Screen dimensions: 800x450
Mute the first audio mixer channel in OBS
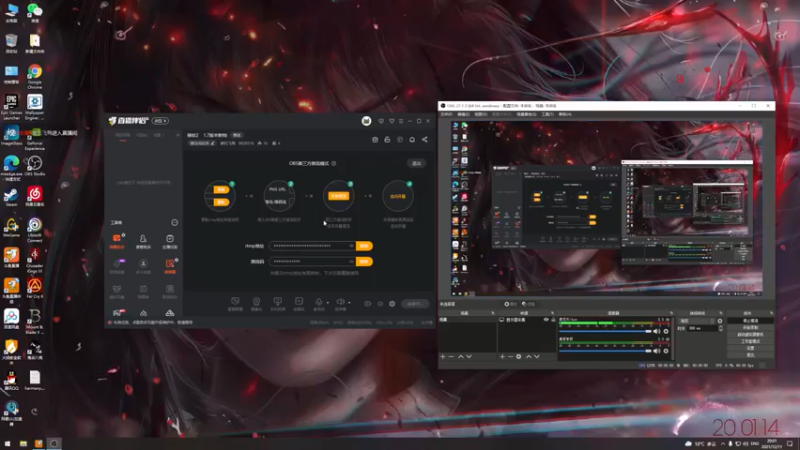click(x=657, y=332)
